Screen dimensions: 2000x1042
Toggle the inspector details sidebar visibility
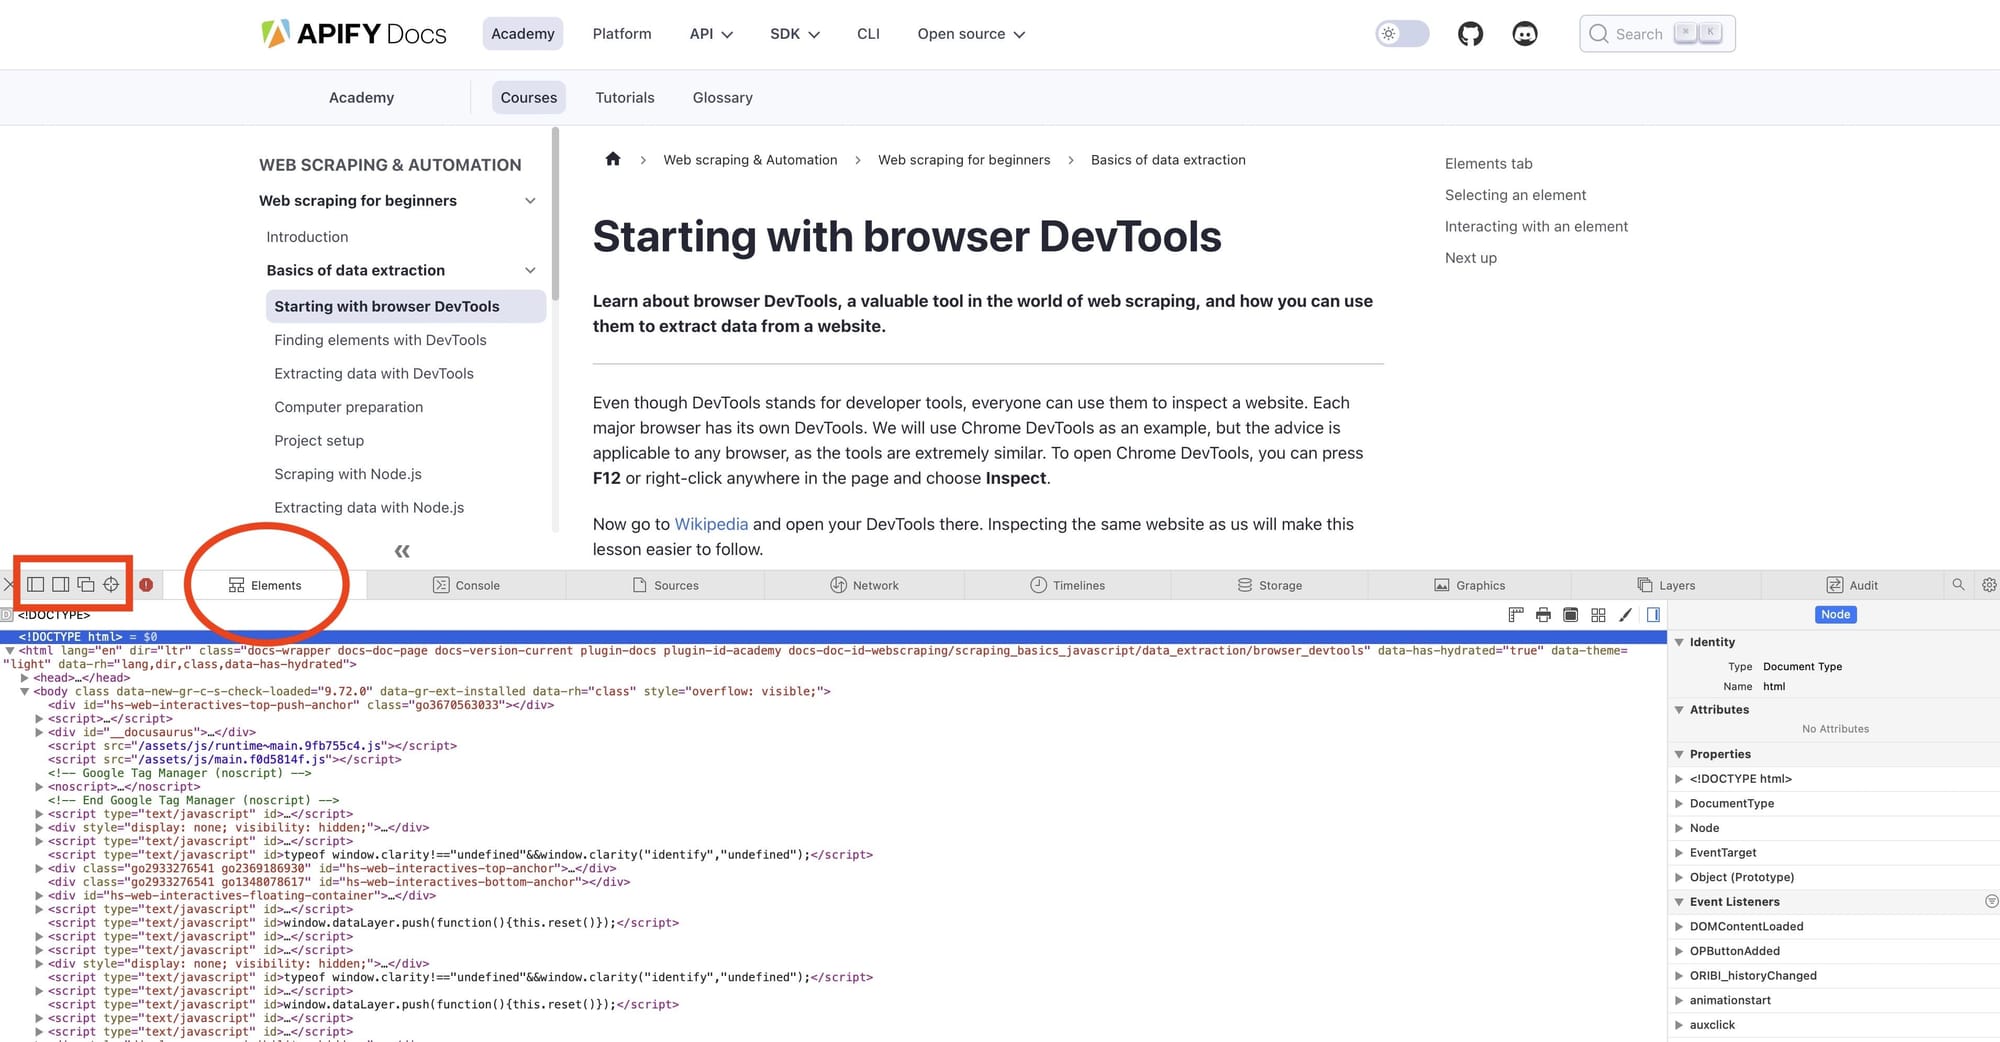coord(1654,615)
